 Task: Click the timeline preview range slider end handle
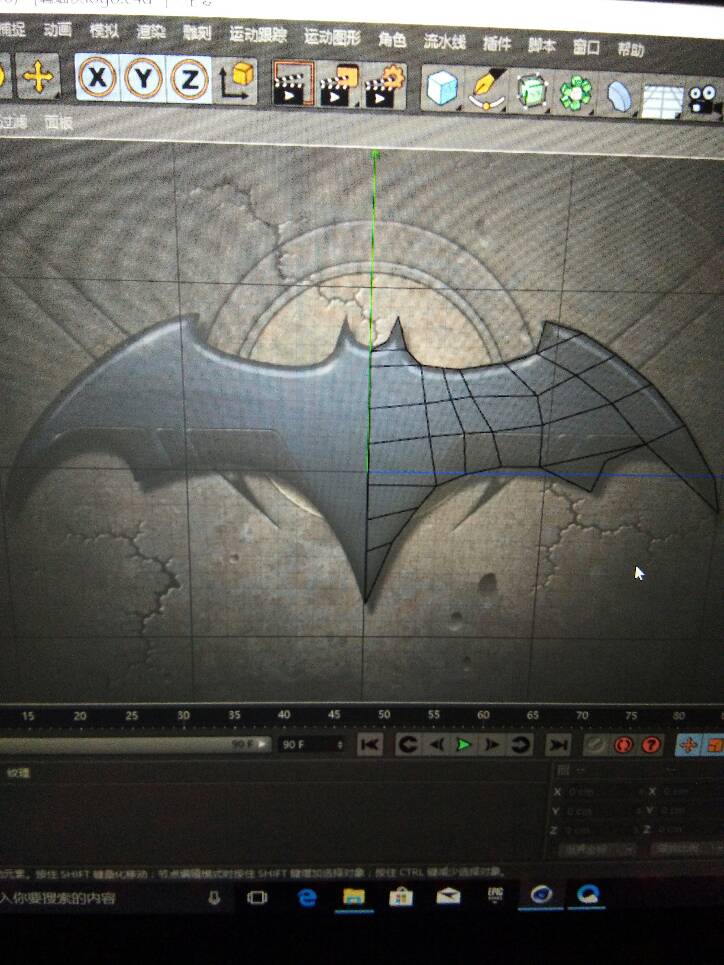click(263, 743)
